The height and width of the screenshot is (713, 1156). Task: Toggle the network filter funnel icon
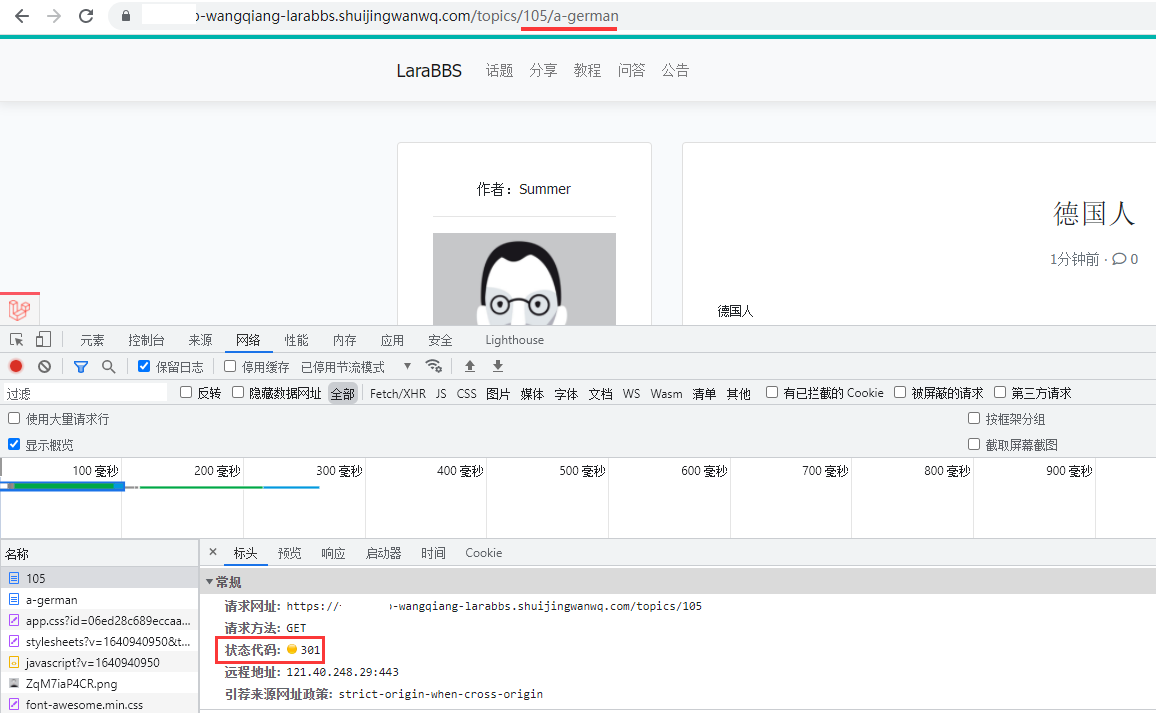click(81, 367)
